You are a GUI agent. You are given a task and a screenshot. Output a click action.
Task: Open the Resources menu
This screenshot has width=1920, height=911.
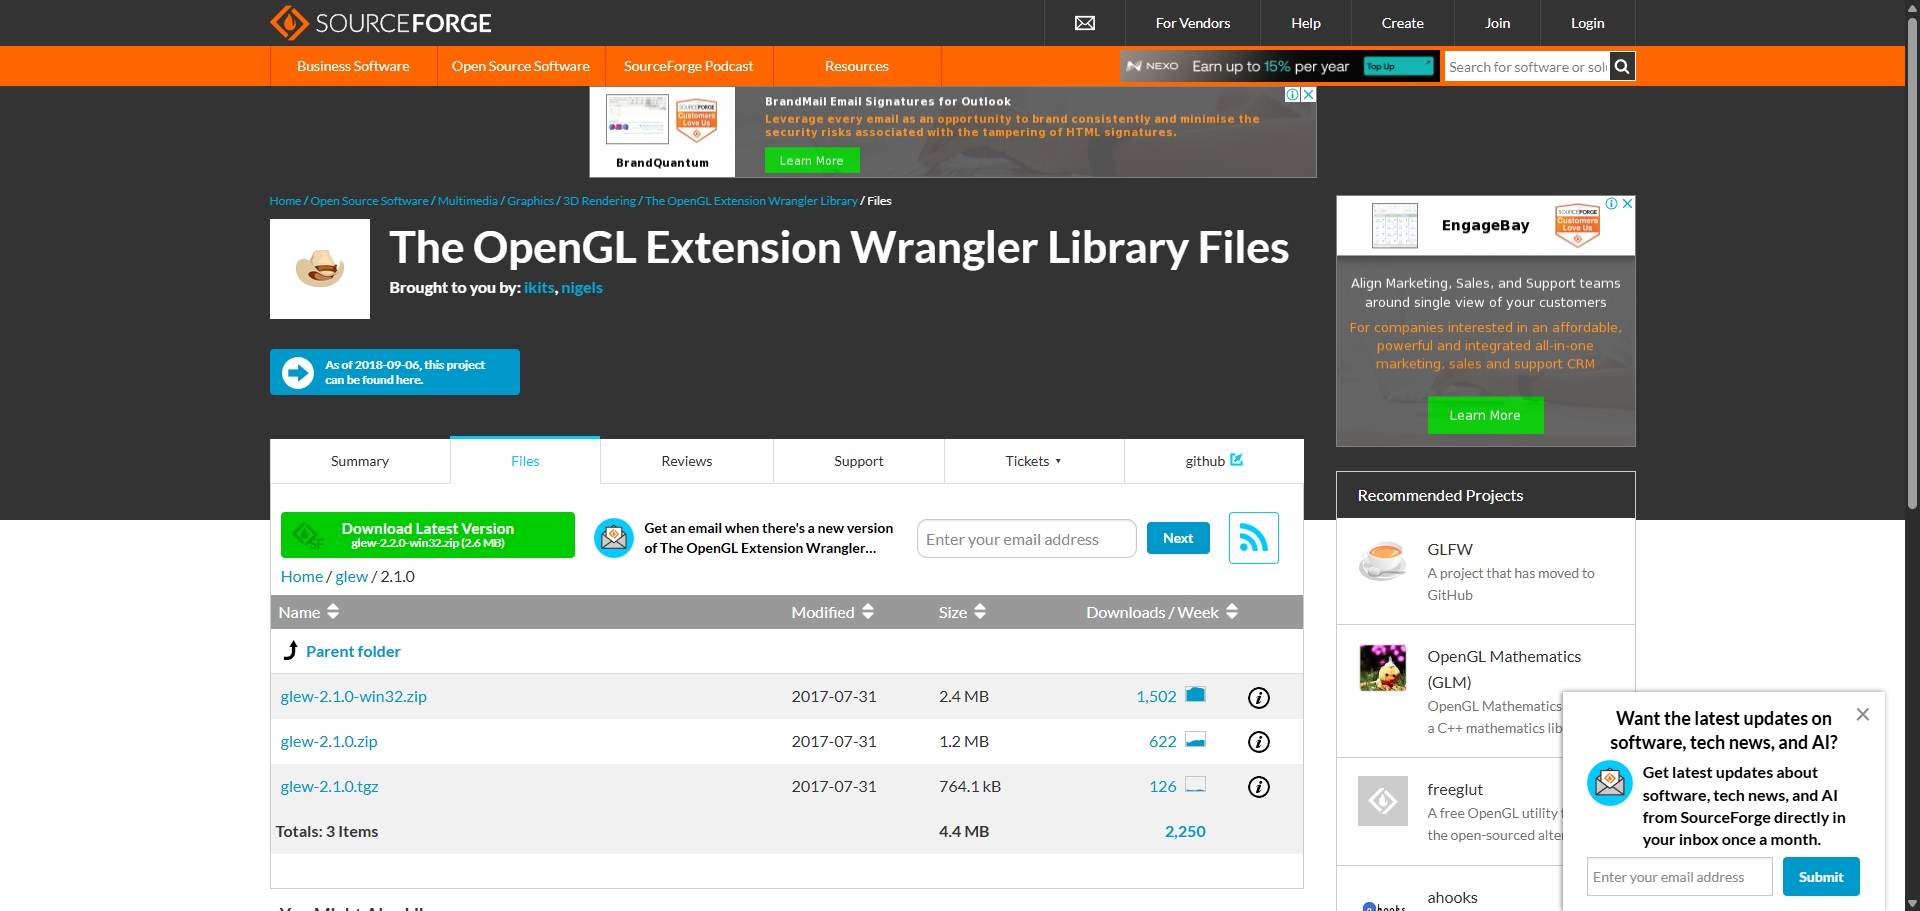(x=857, y=66)
